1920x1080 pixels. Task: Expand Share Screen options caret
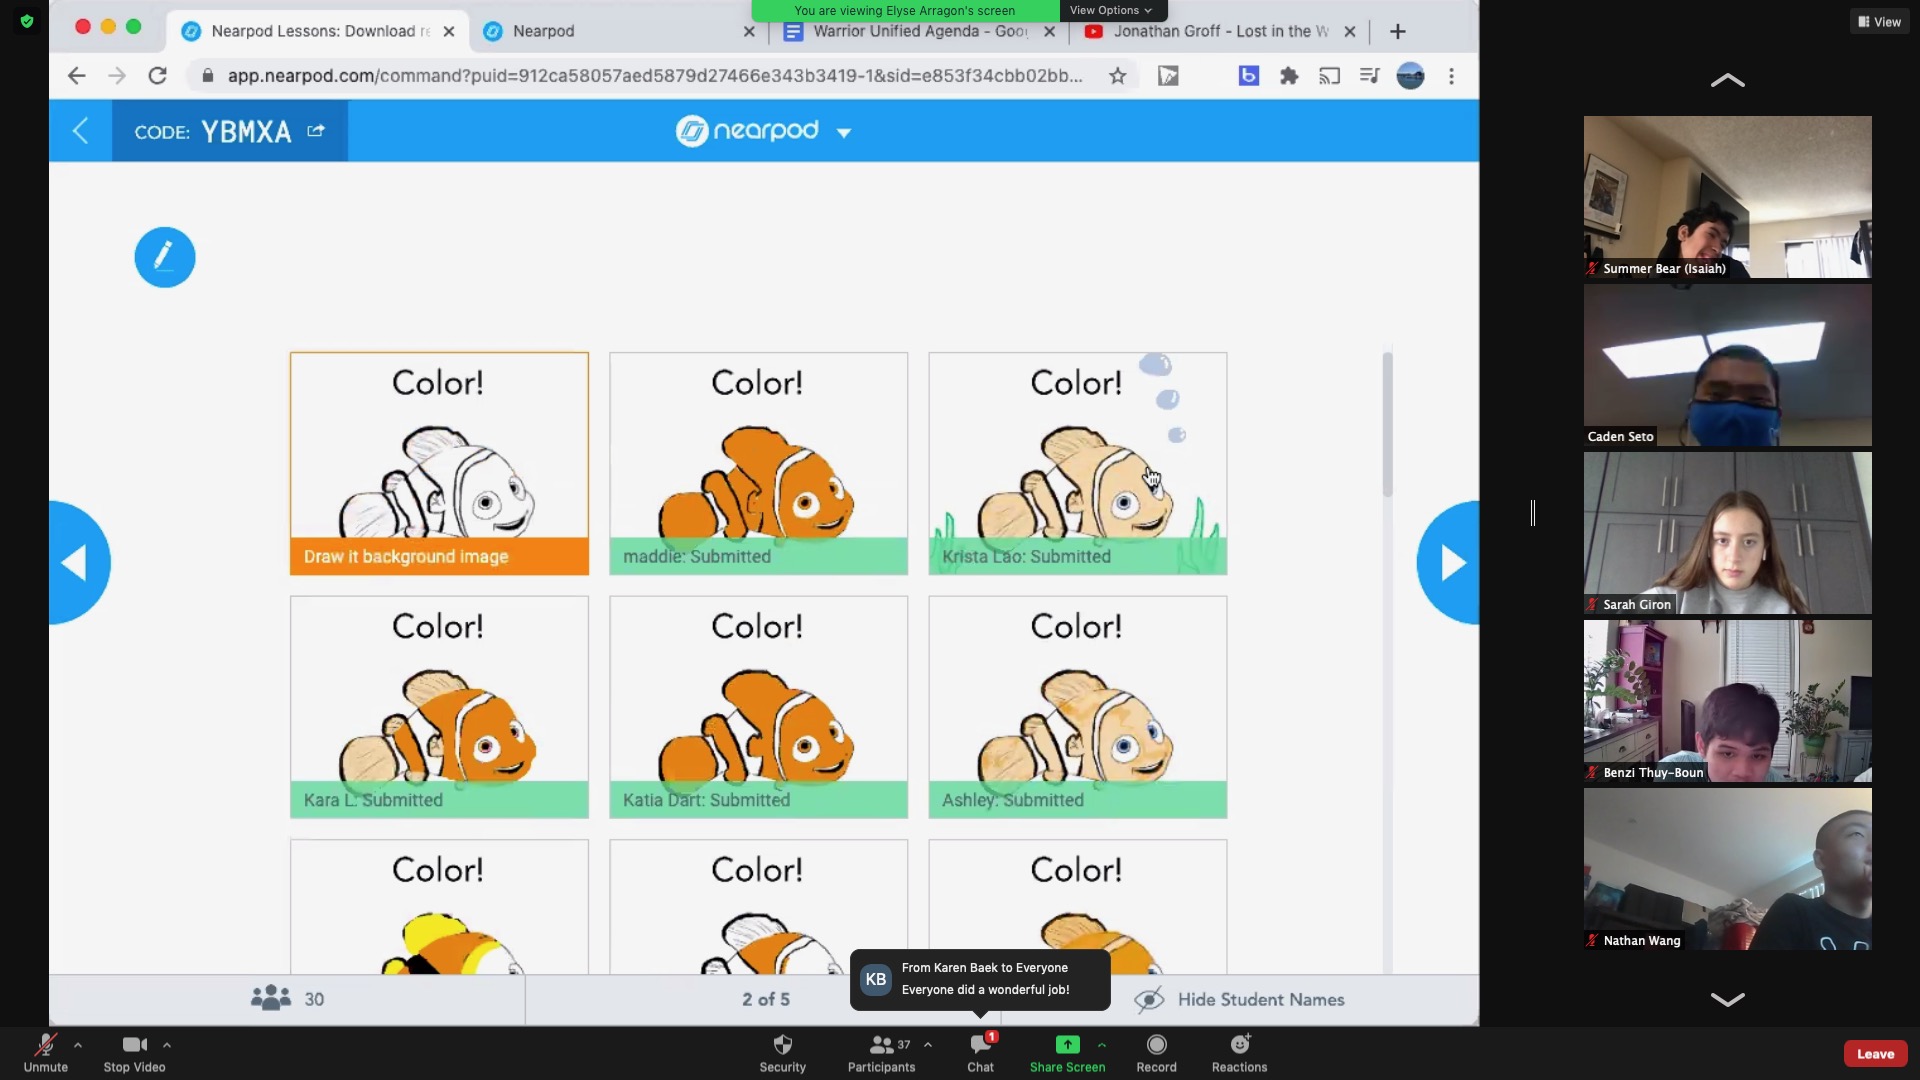(1101, 1045)
